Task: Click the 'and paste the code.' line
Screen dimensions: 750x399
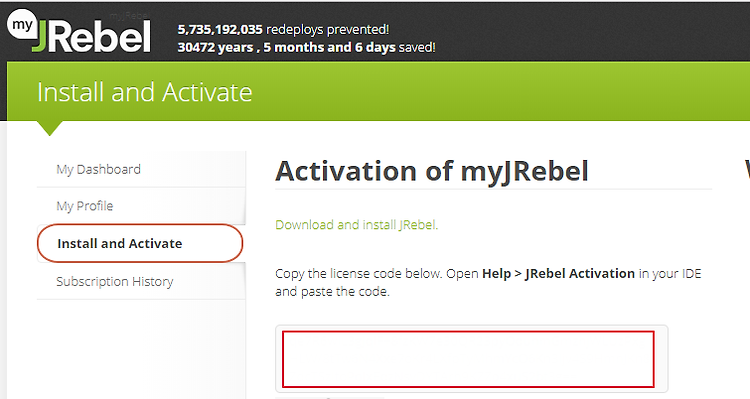Action: [x=332, y=291]
